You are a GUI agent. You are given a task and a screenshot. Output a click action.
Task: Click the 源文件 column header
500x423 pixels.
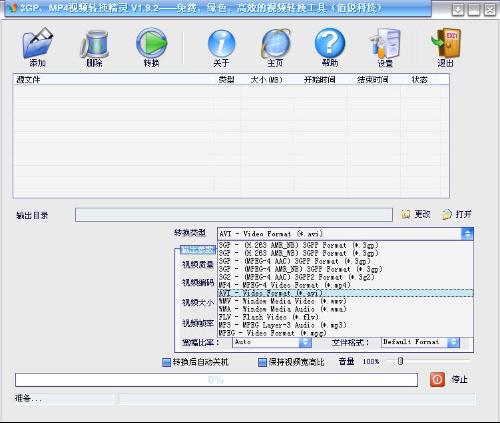tap(113, 80)
